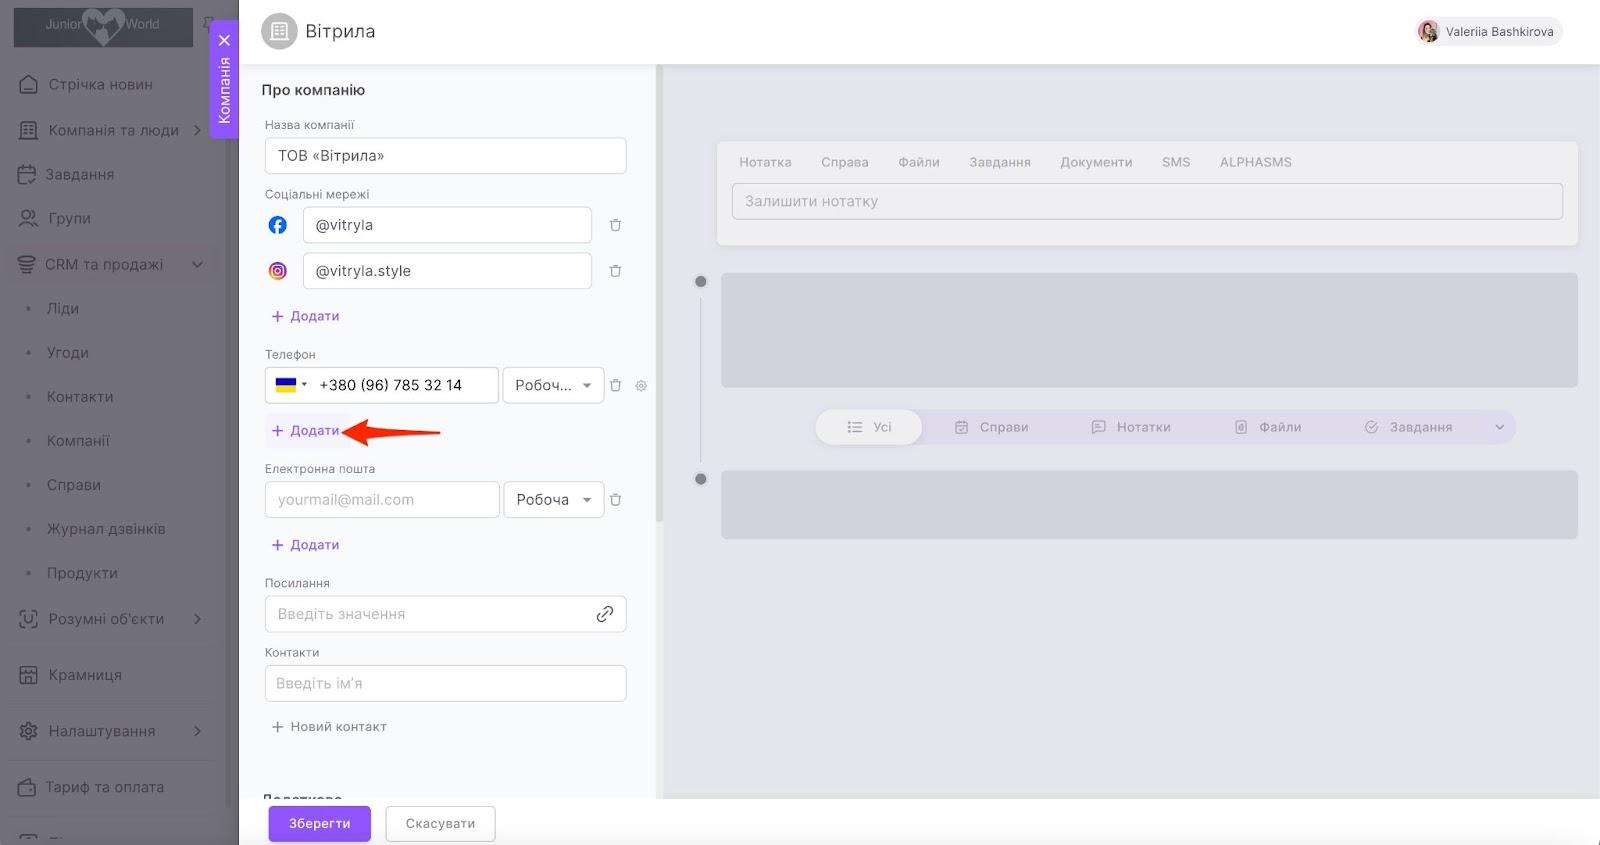Click the trash icon next to phone number
Screen dimensions: 1600x845
(x=615, y=385)
